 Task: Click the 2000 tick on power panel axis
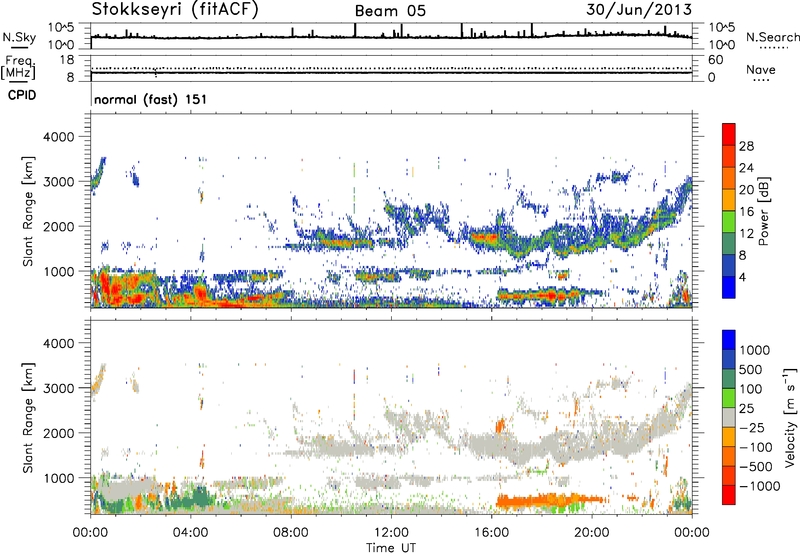point(59,226)
